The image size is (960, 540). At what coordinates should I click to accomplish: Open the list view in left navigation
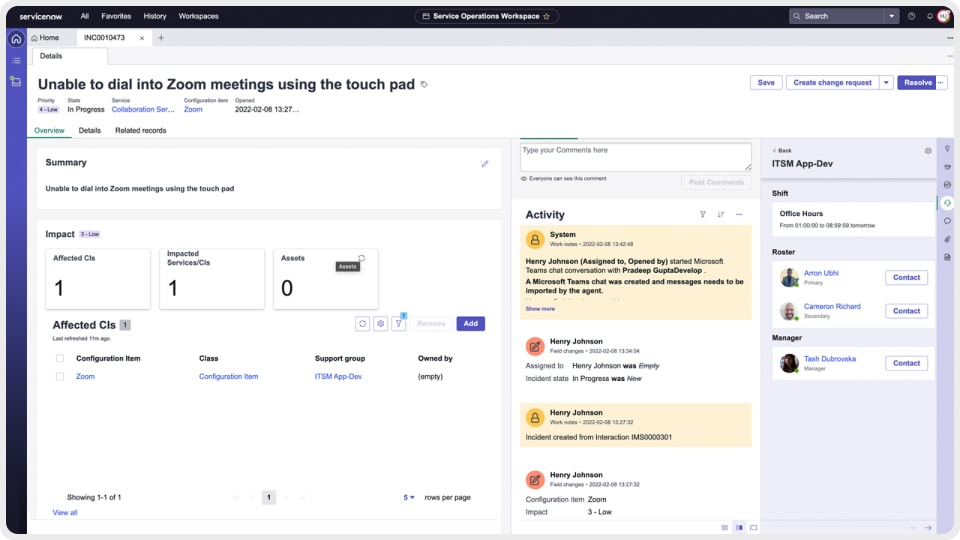click(16, 60)
